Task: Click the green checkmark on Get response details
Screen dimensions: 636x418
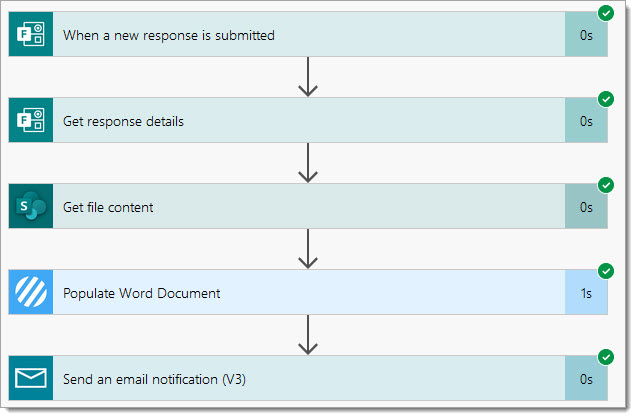Action: (x=606, y=99)
